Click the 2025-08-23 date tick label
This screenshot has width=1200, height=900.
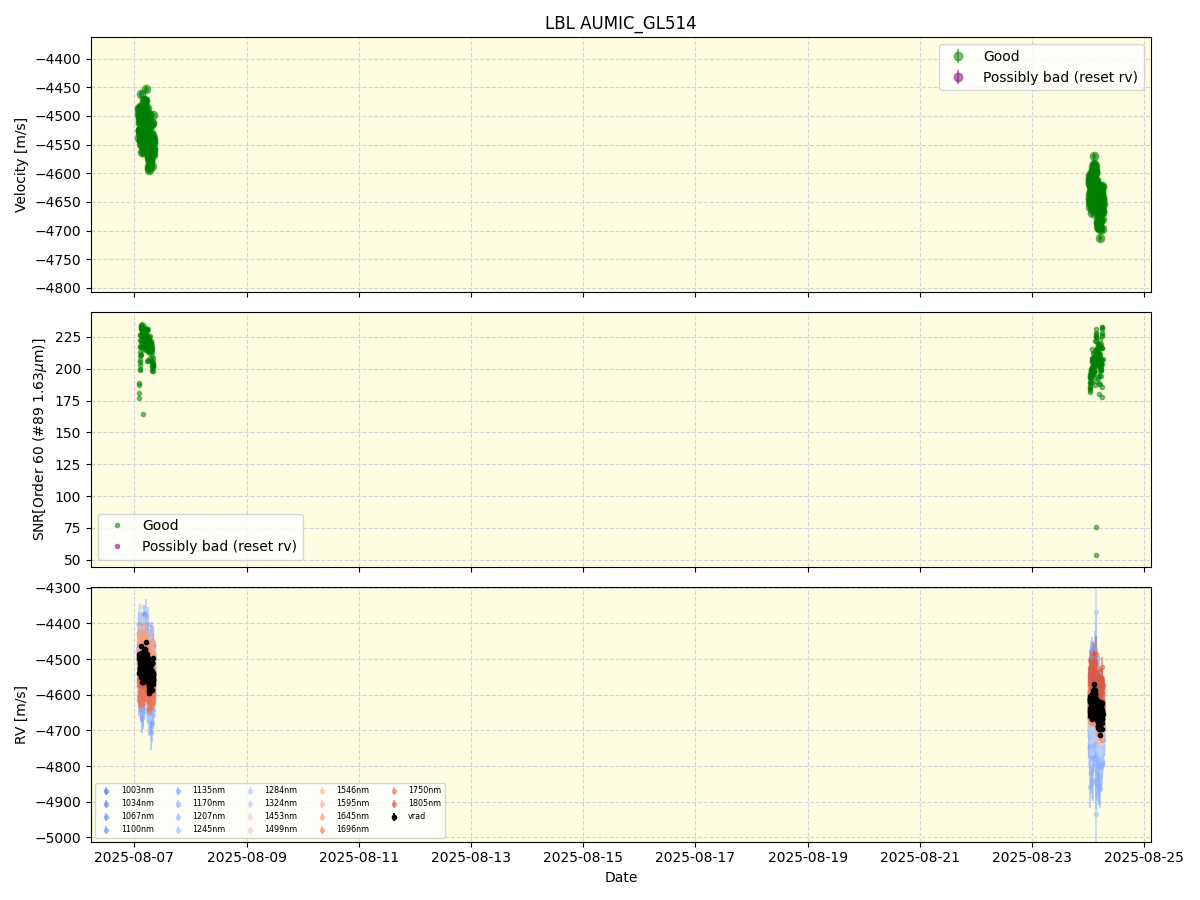1032,857
